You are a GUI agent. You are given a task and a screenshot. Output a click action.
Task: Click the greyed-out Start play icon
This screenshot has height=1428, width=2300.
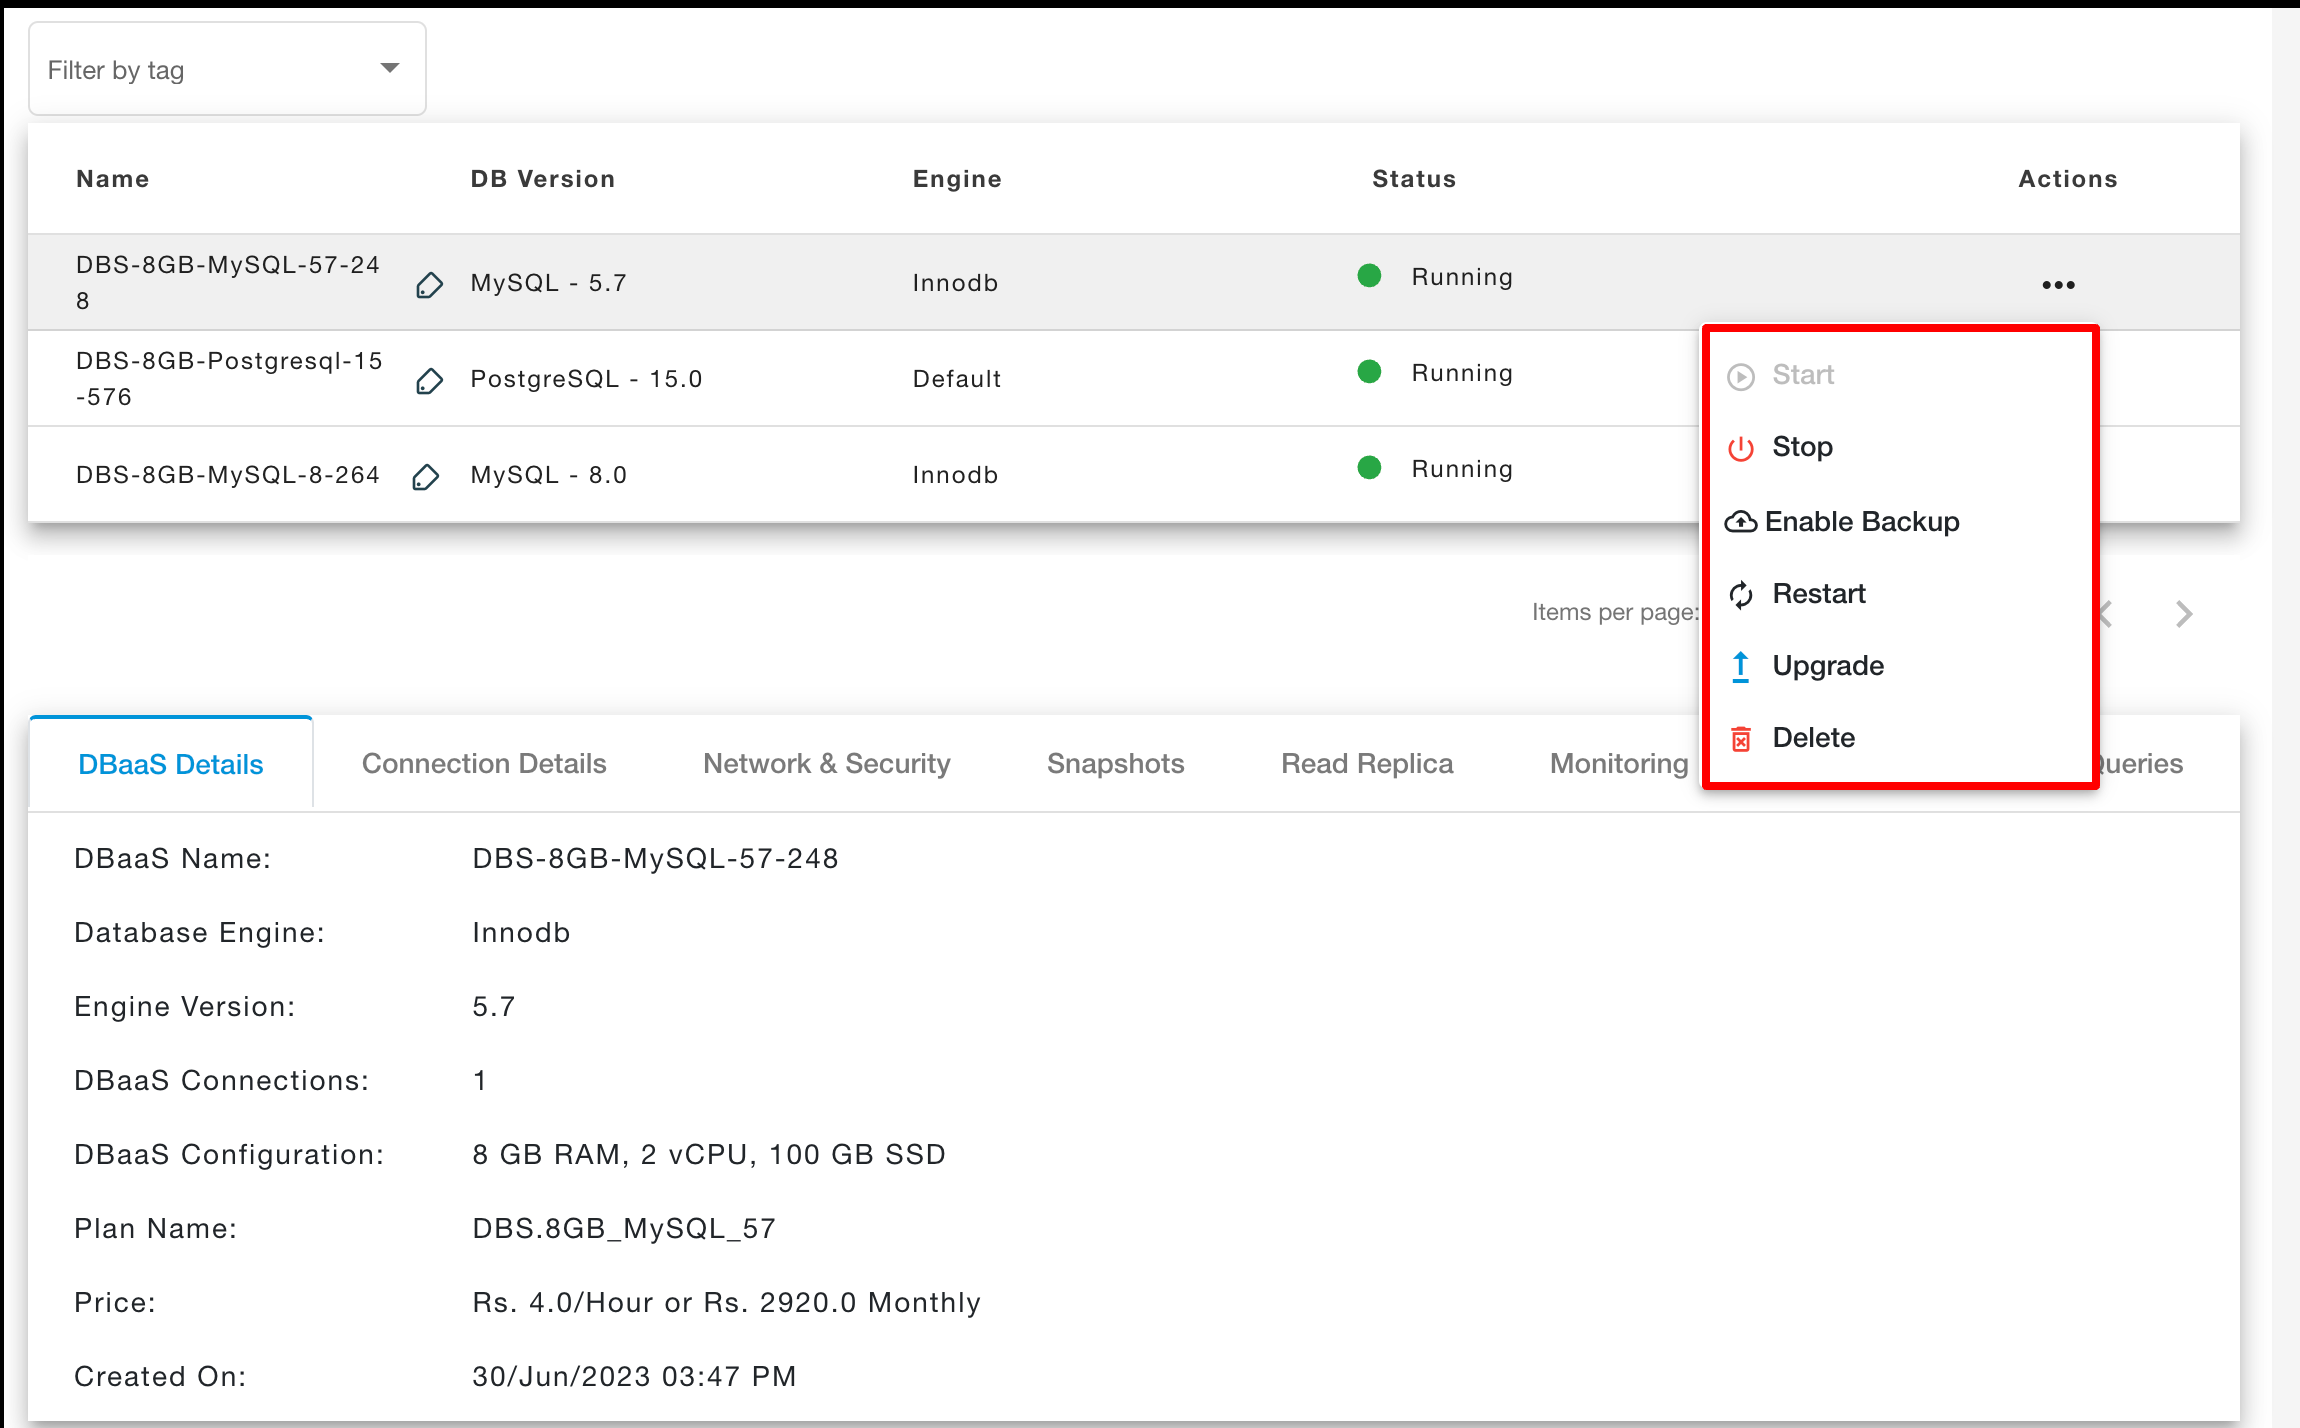(x=1741, y=377)
